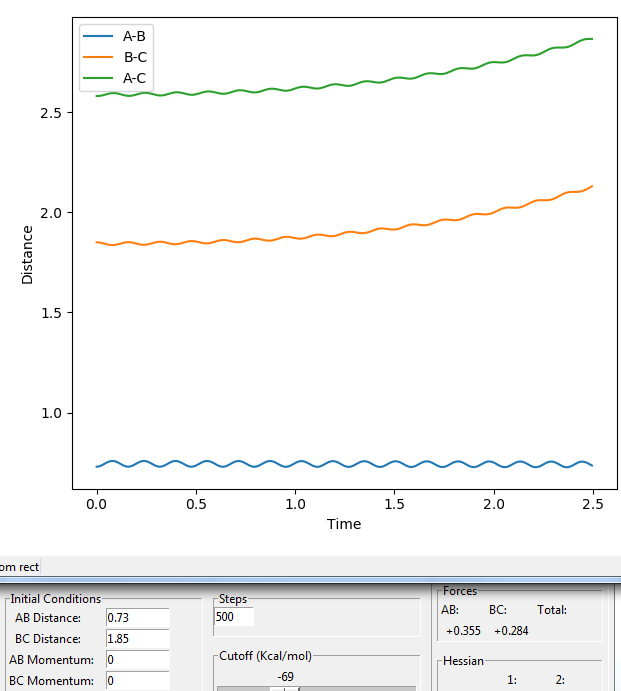The height and width of the screenshot is (691, 621).
Task: Click the Time x-axis label
Action: coord(344,524)
